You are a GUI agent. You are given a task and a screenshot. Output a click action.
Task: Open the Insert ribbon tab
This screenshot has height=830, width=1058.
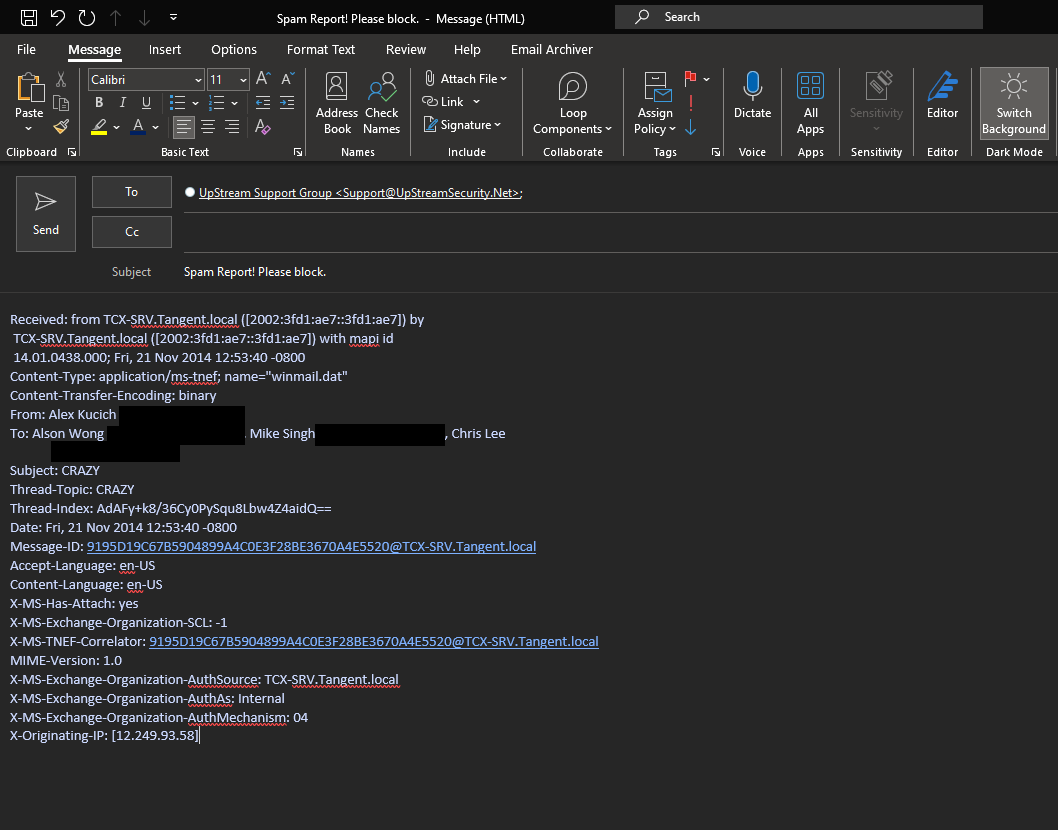tap(165, 50)
